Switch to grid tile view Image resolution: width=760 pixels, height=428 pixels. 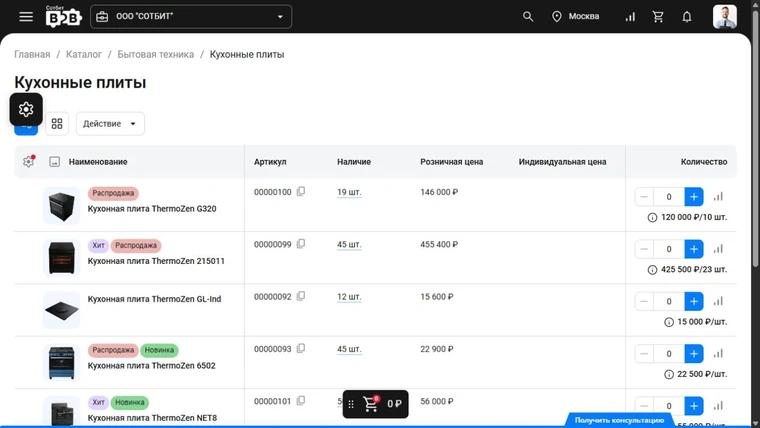(x=57, y=124)
